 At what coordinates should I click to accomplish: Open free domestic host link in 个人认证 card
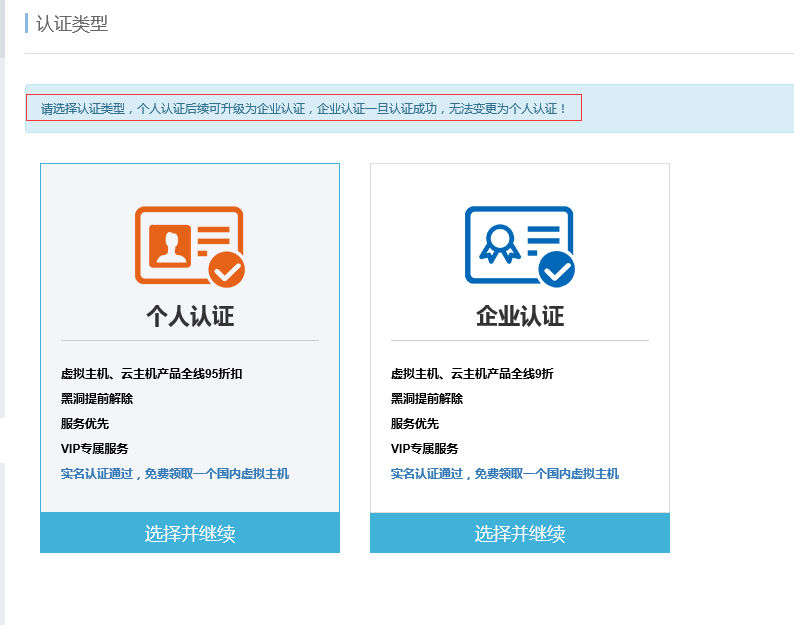point(175,474)
